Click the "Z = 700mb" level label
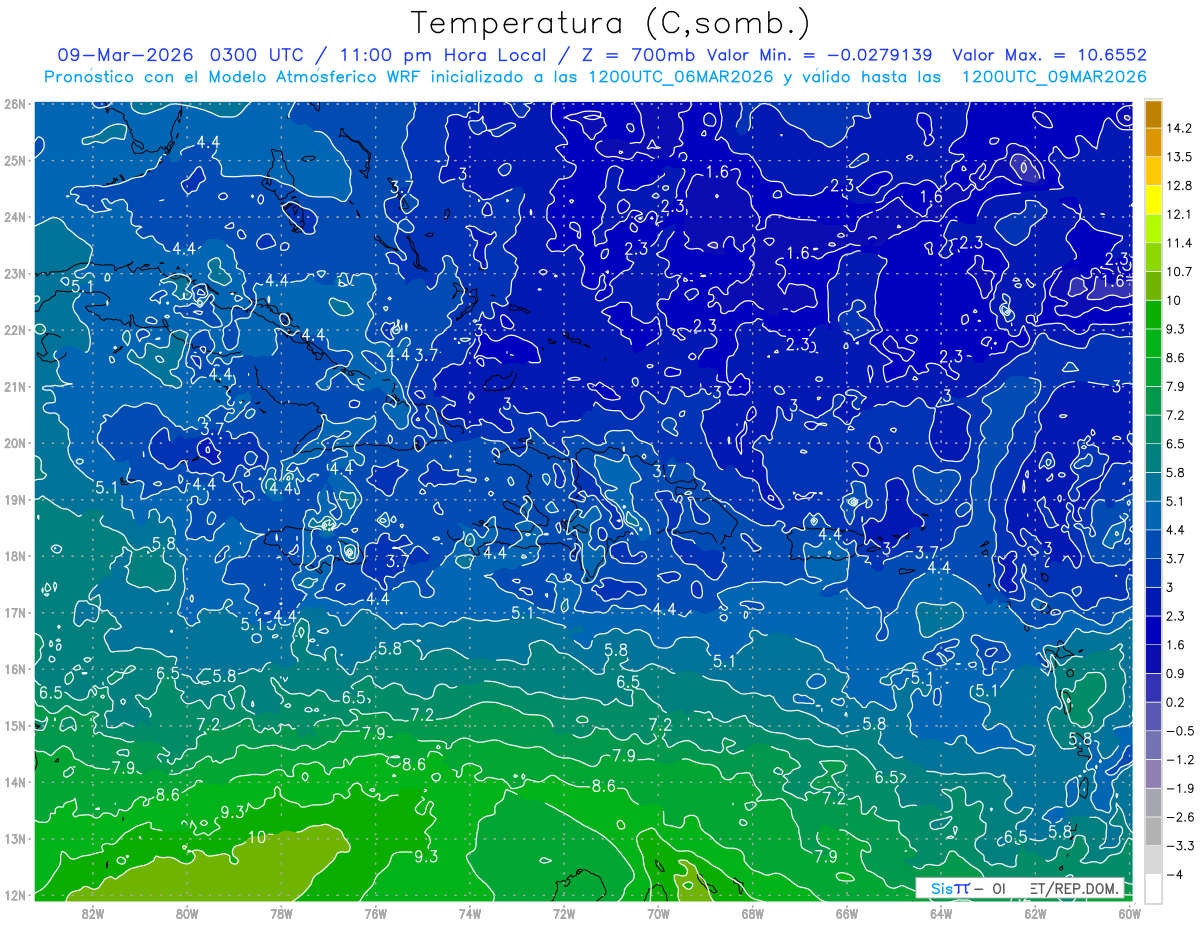1200x927 pixels. [x=639, y=55]
